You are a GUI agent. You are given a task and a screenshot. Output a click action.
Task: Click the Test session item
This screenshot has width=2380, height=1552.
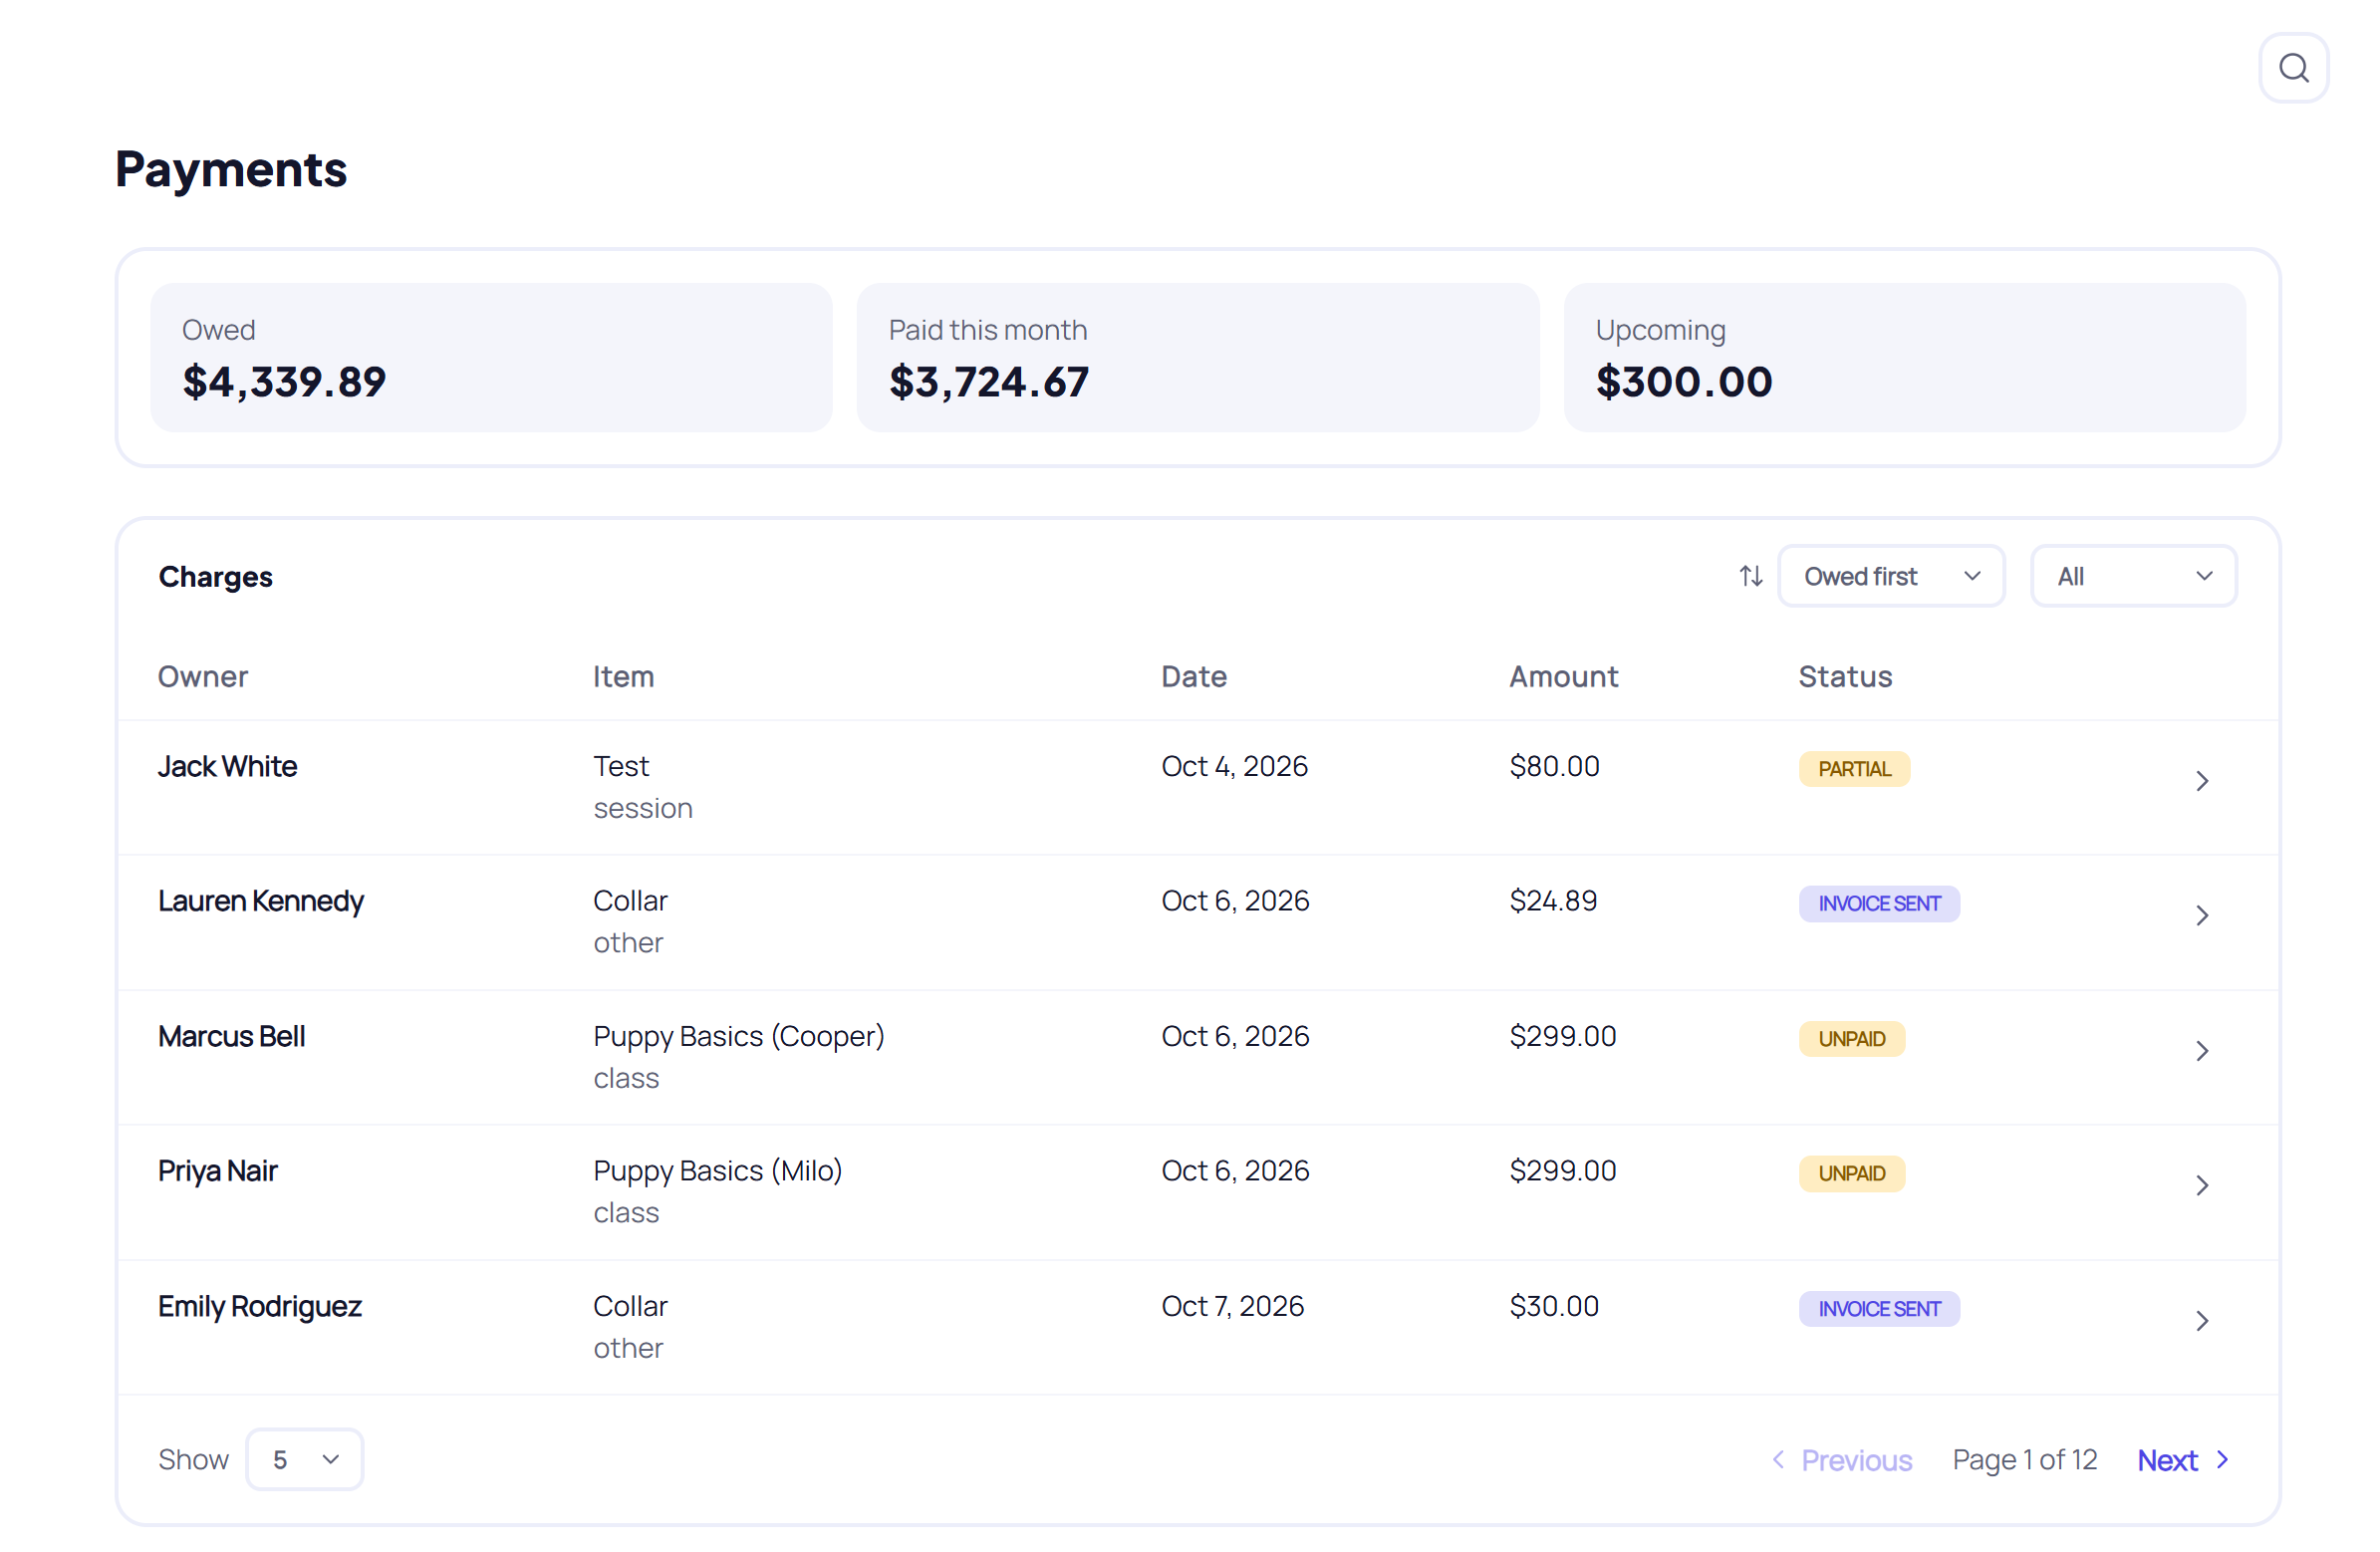pos(642,787)
